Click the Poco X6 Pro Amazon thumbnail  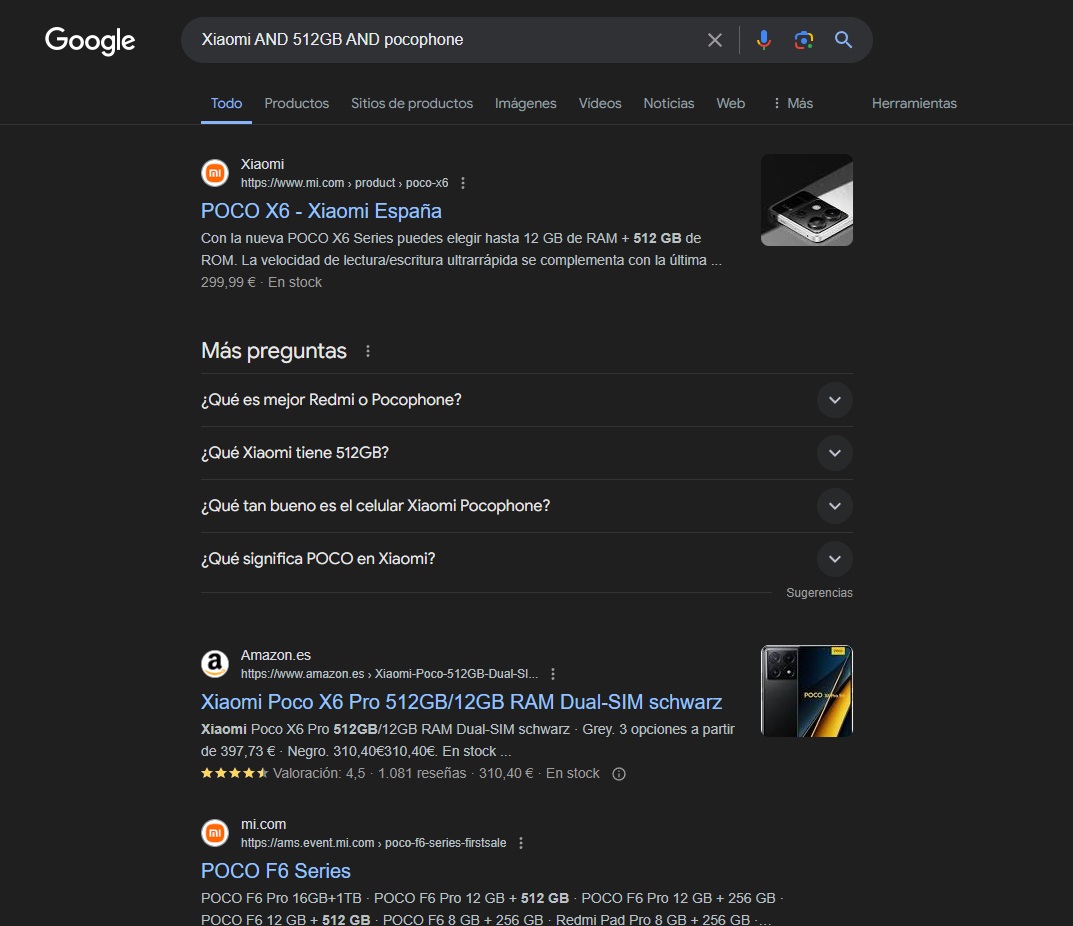(x=806, y=691)
